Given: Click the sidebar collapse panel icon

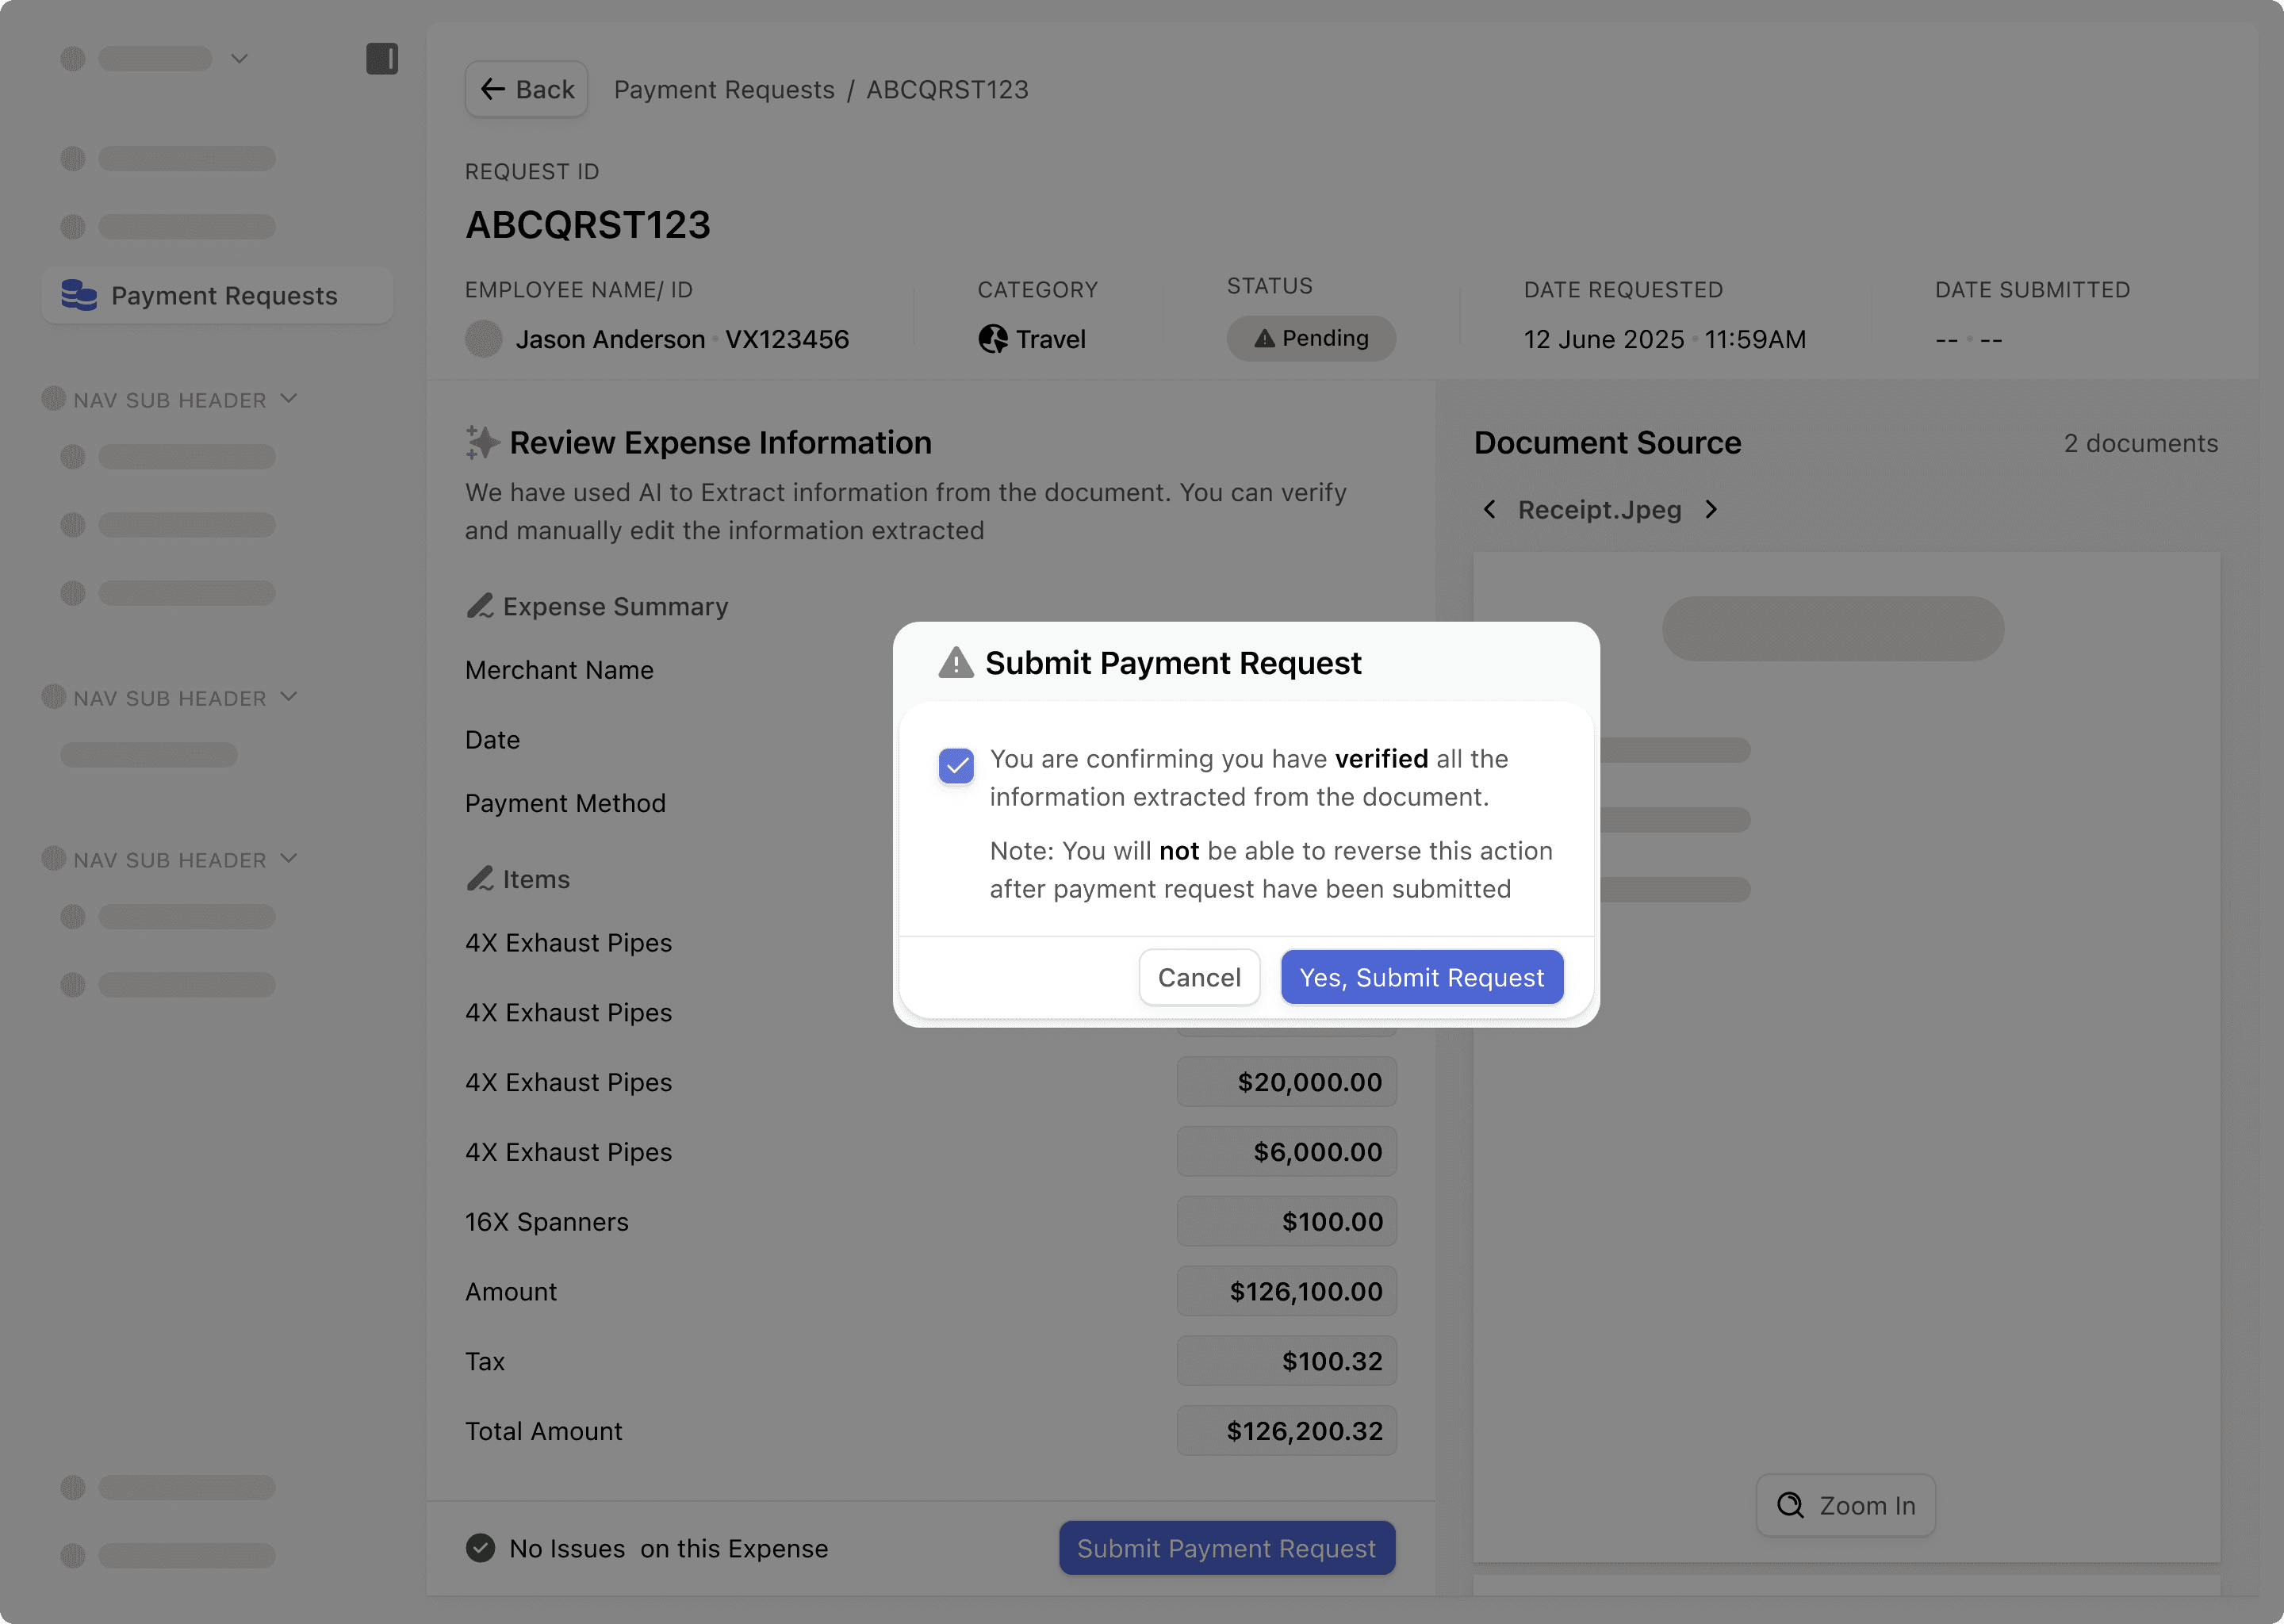Looking at the screenshot, I should [x=381, y=59].
